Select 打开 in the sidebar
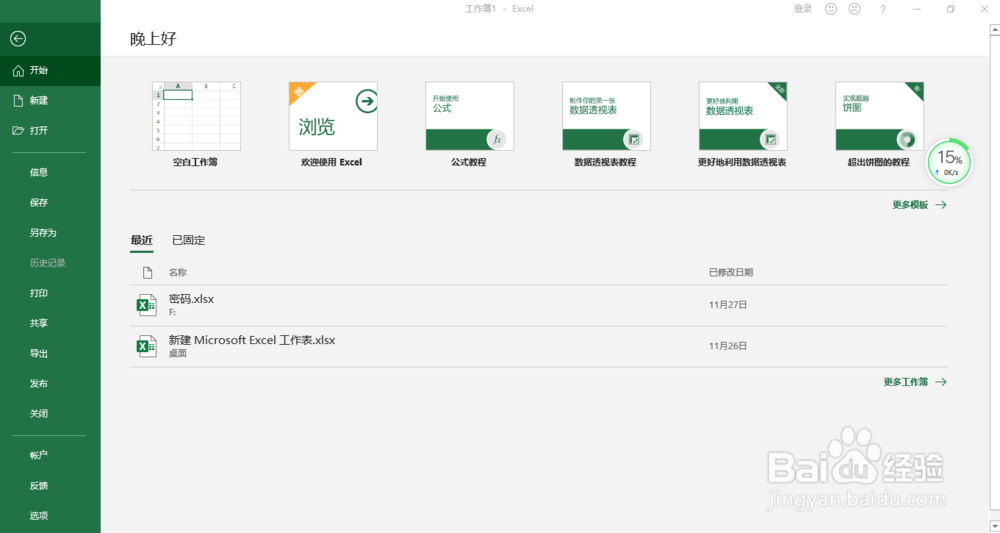 point(50,131)
